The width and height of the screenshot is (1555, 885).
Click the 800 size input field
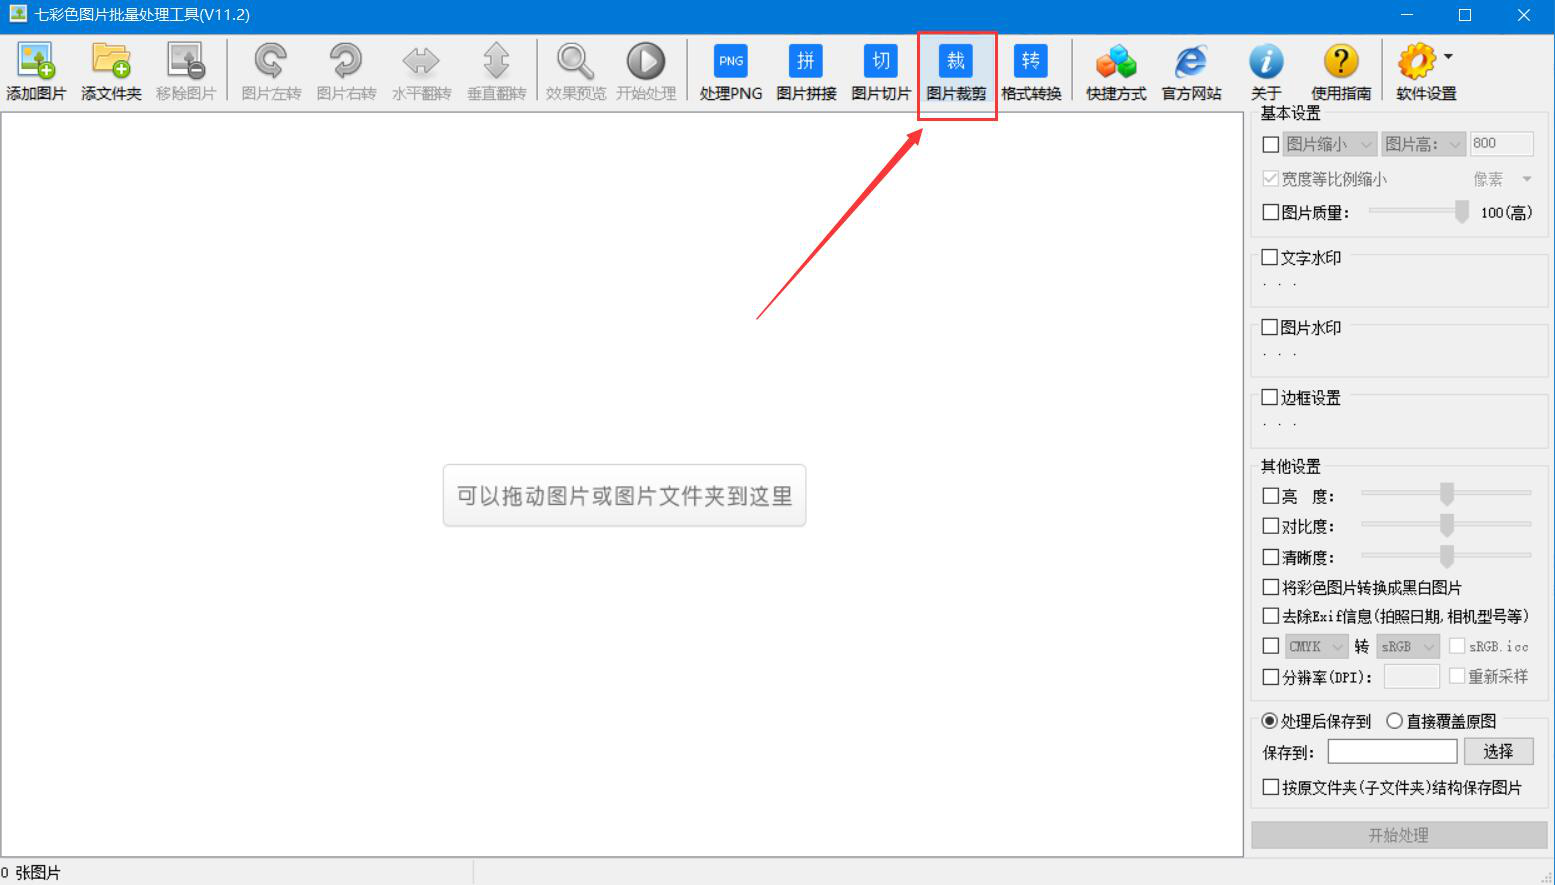[x=1501, y=144]
